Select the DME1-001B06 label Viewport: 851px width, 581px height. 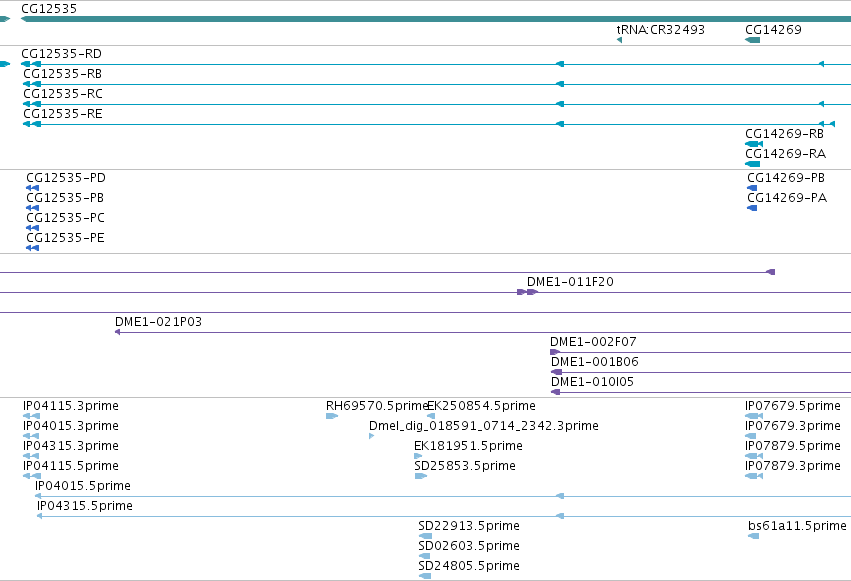coord(594,362)
